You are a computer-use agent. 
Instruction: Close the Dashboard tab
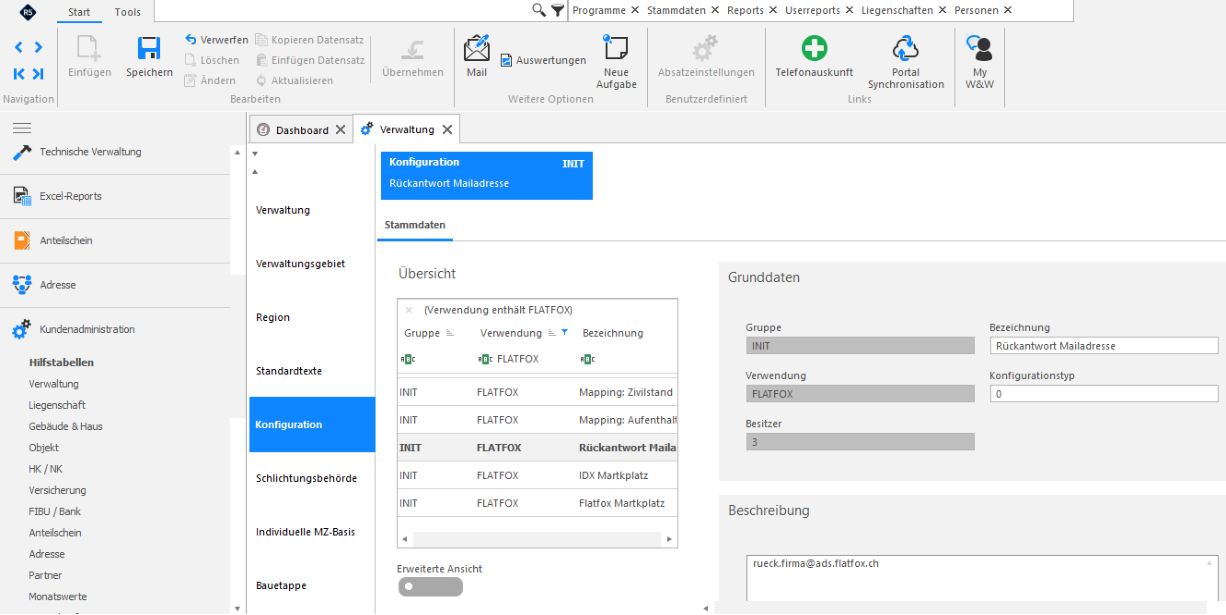340,130
